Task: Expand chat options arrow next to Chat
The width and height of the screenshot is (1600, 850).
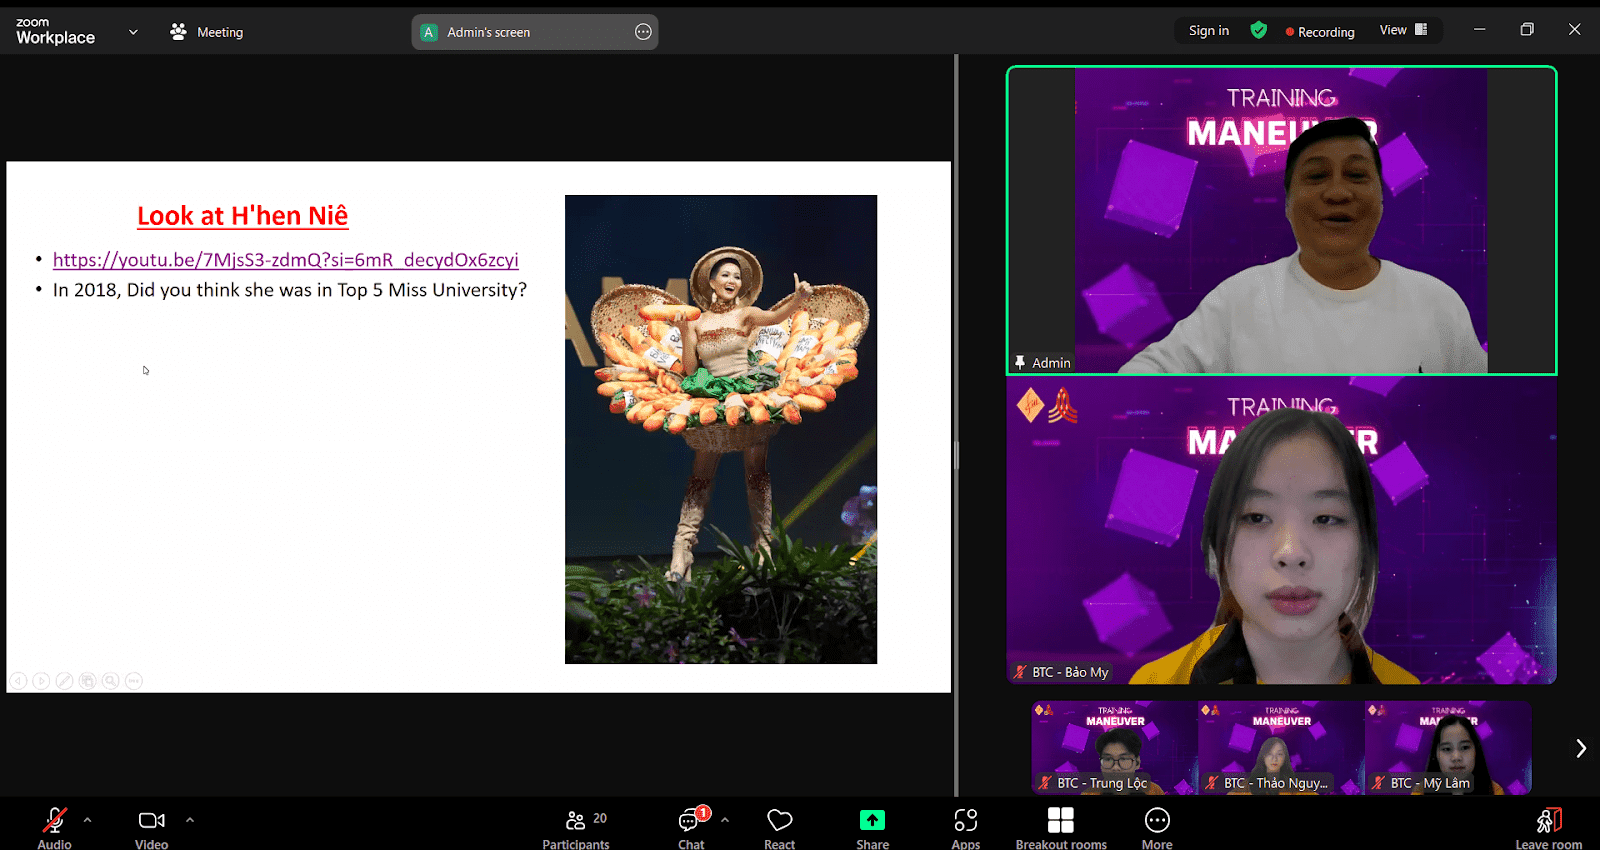Action: pos(725,820)
